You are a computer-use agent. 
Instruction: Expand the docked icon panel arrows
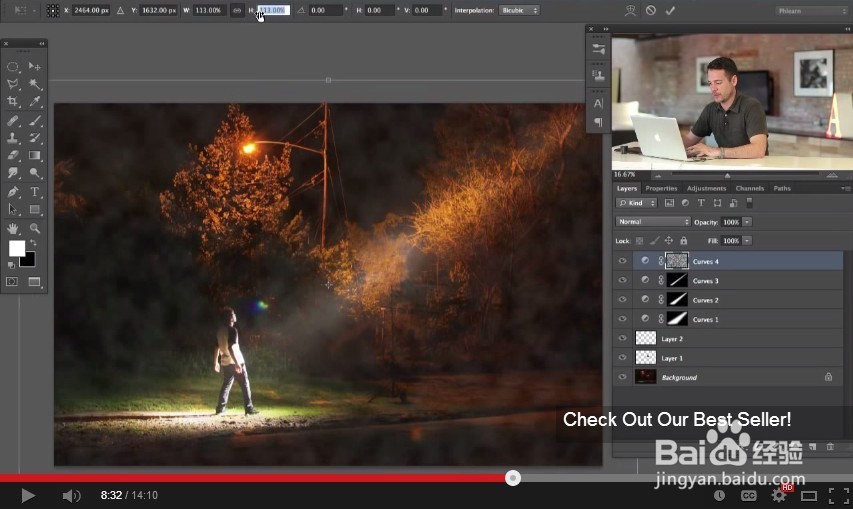tap(605, 29)
